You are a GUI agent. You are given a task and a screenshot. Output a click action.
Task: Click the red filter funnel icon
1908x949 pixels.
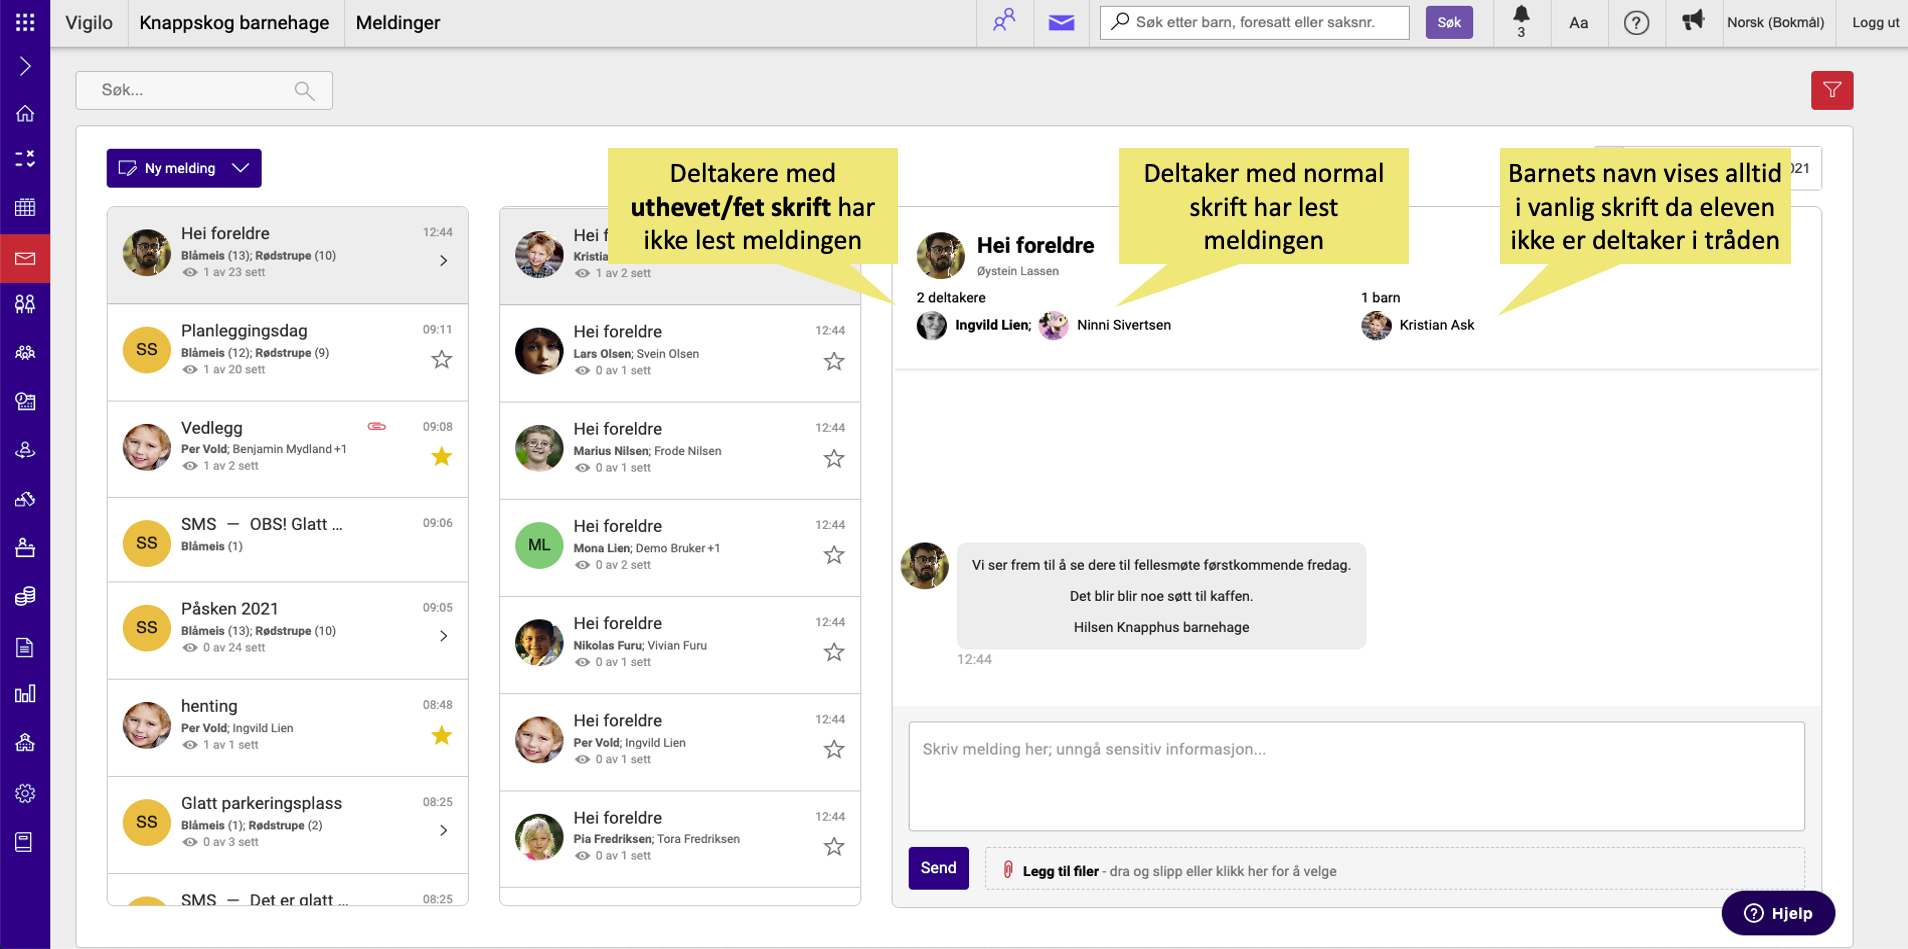tap(1831, 90)
